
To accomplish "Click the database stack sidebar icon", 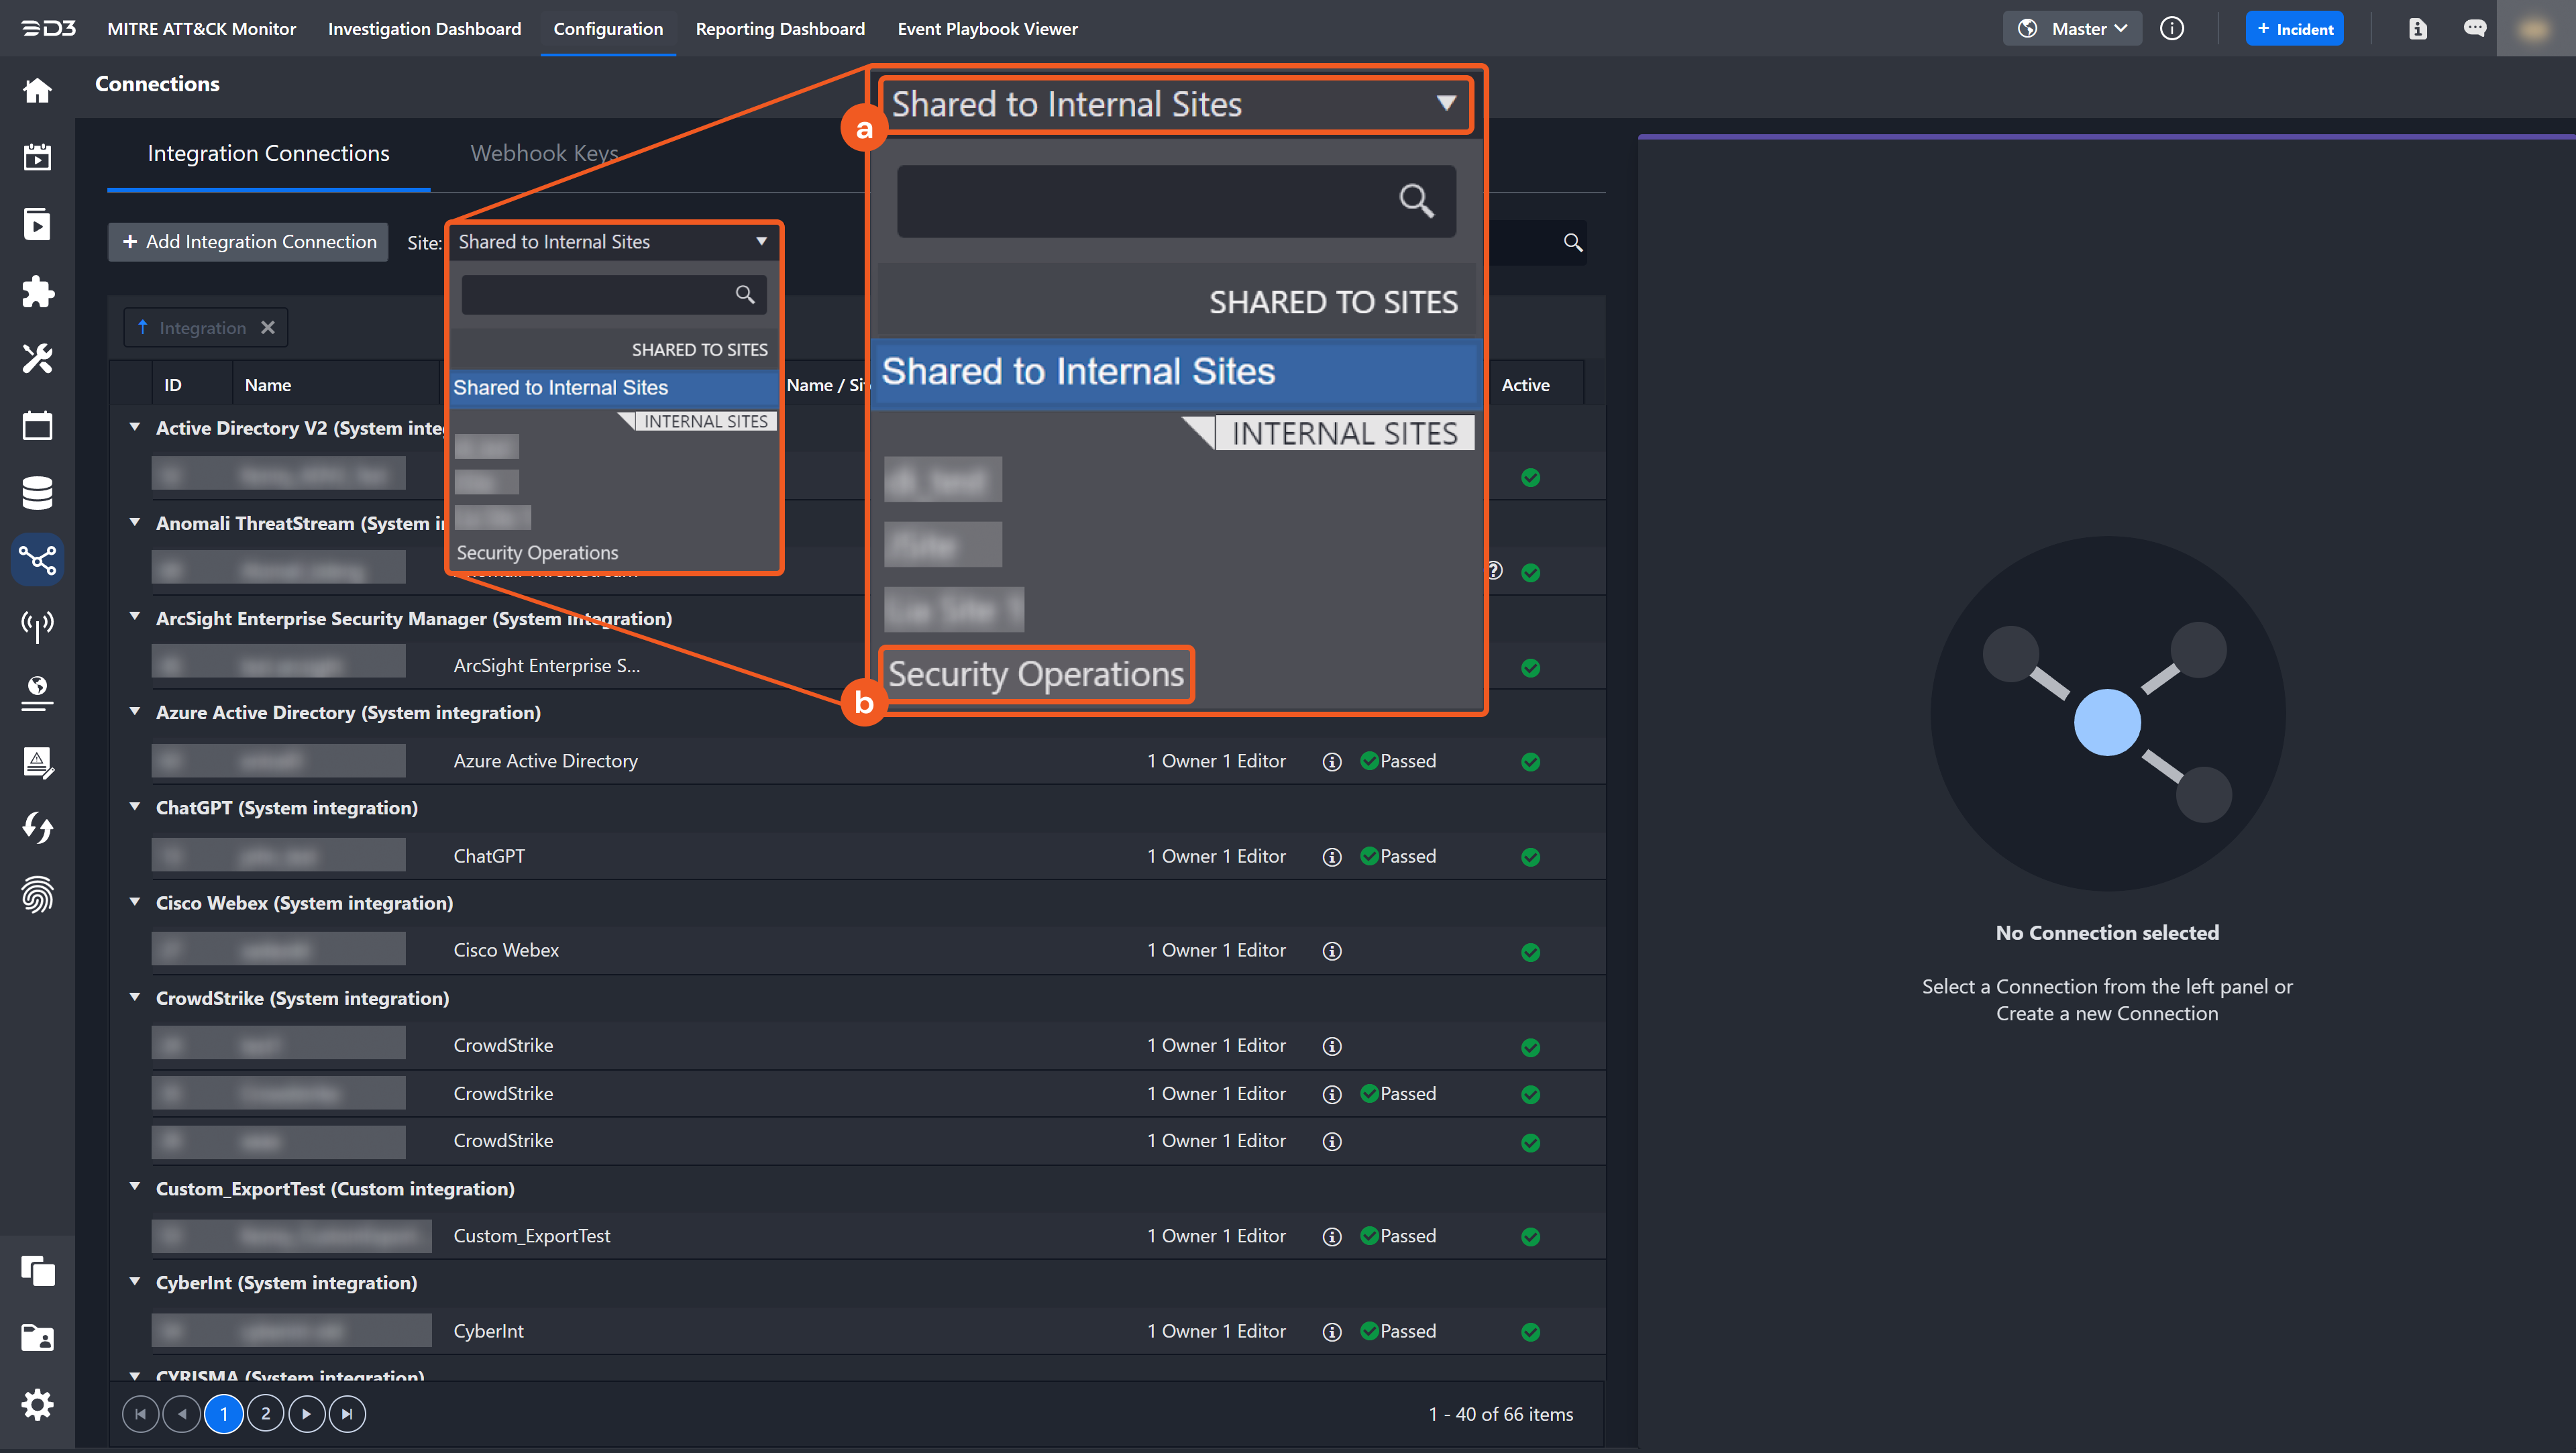I will click(37, 492).
